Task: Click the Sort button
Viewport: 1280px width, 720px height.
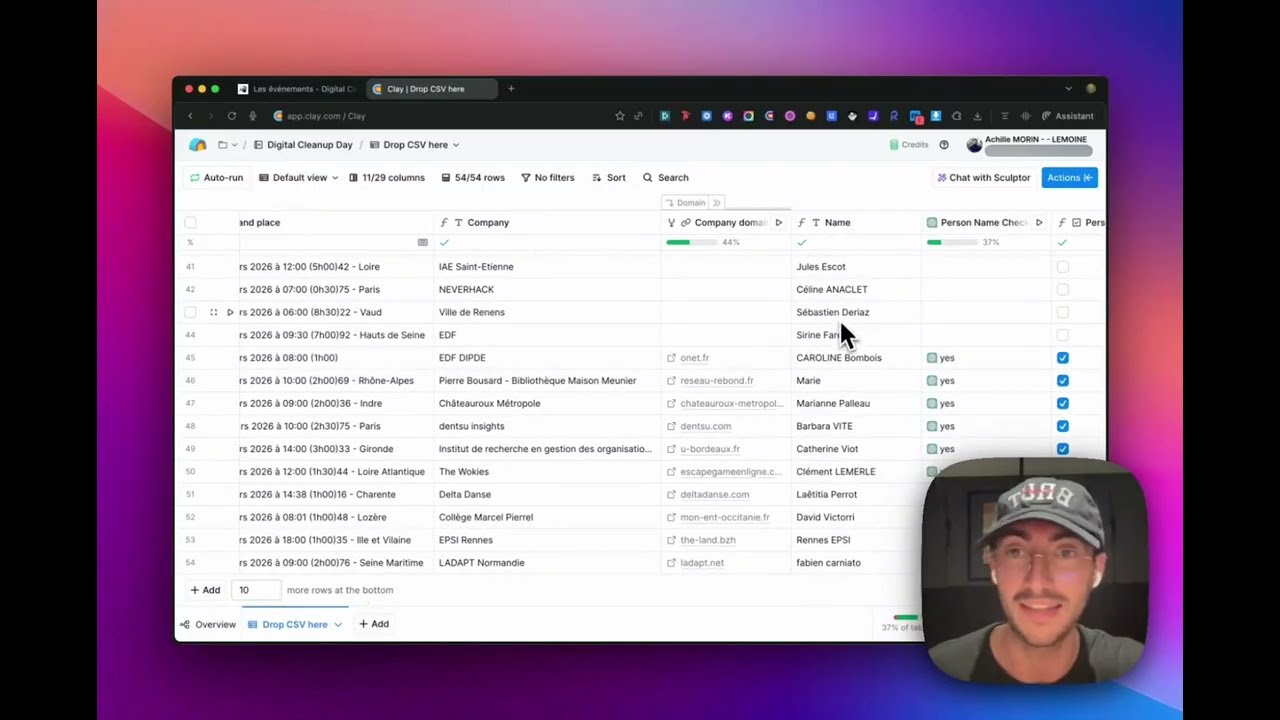Action: pyautogui.click(x=609, y=178)
